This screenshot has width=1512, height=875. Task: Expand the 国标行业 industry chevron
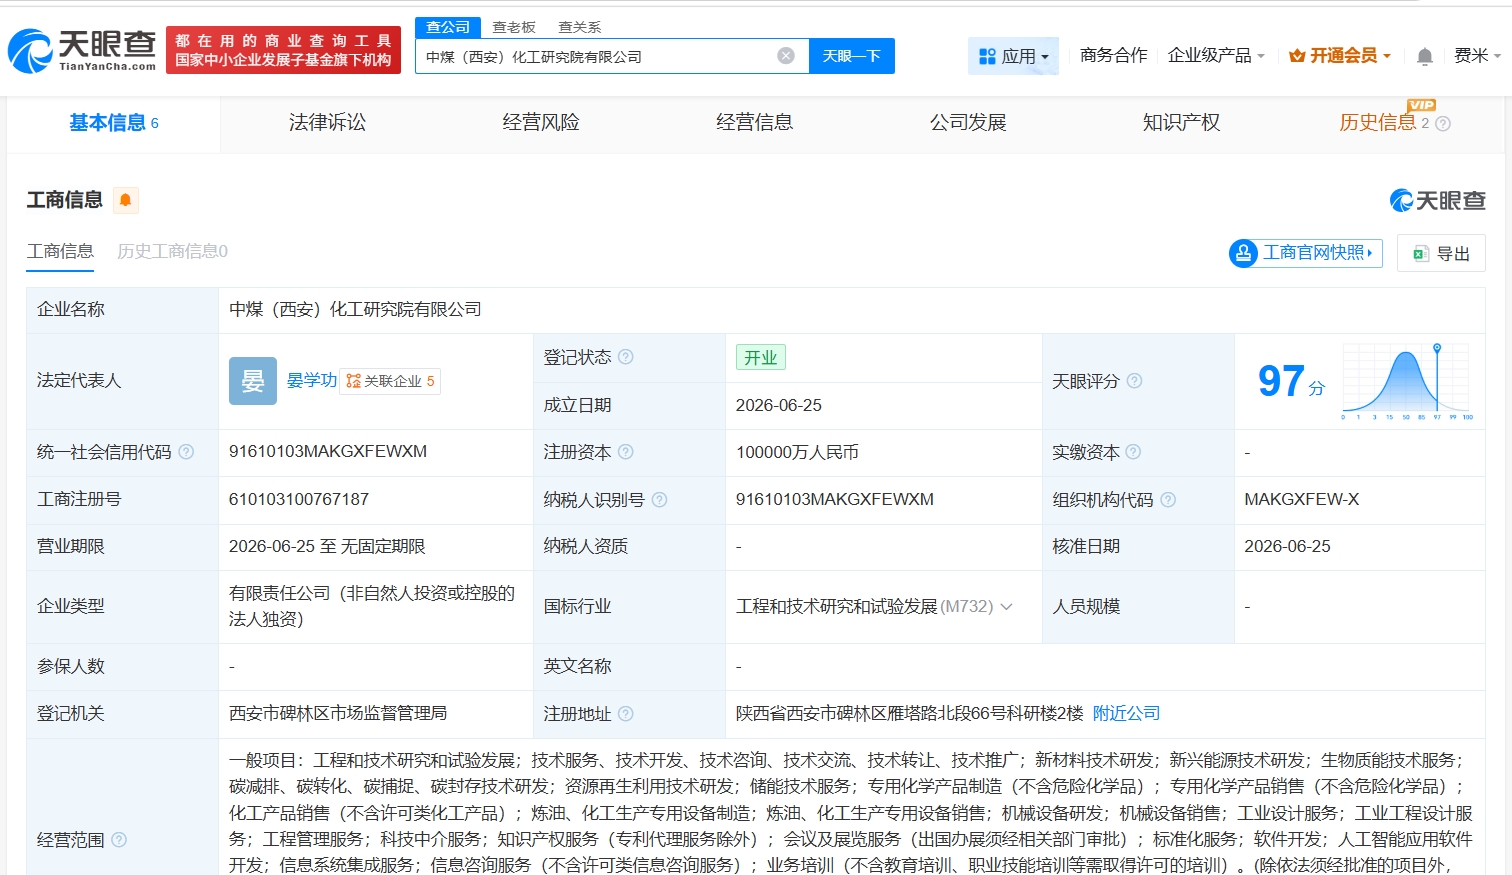[1006, 607]
